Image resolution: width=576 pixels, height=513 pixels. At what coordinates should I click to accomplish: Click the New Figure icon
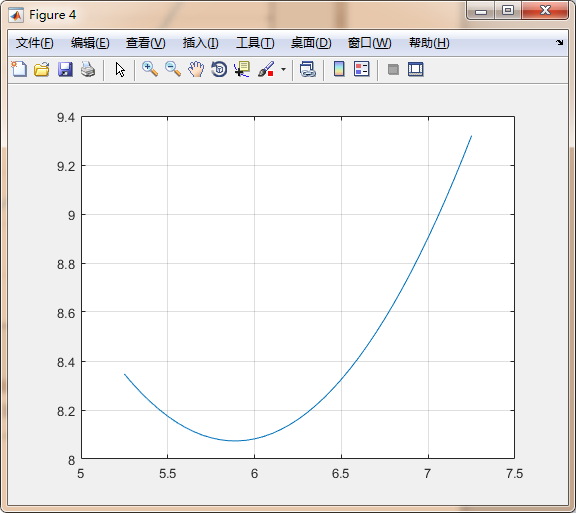click(x=19, y=69)
